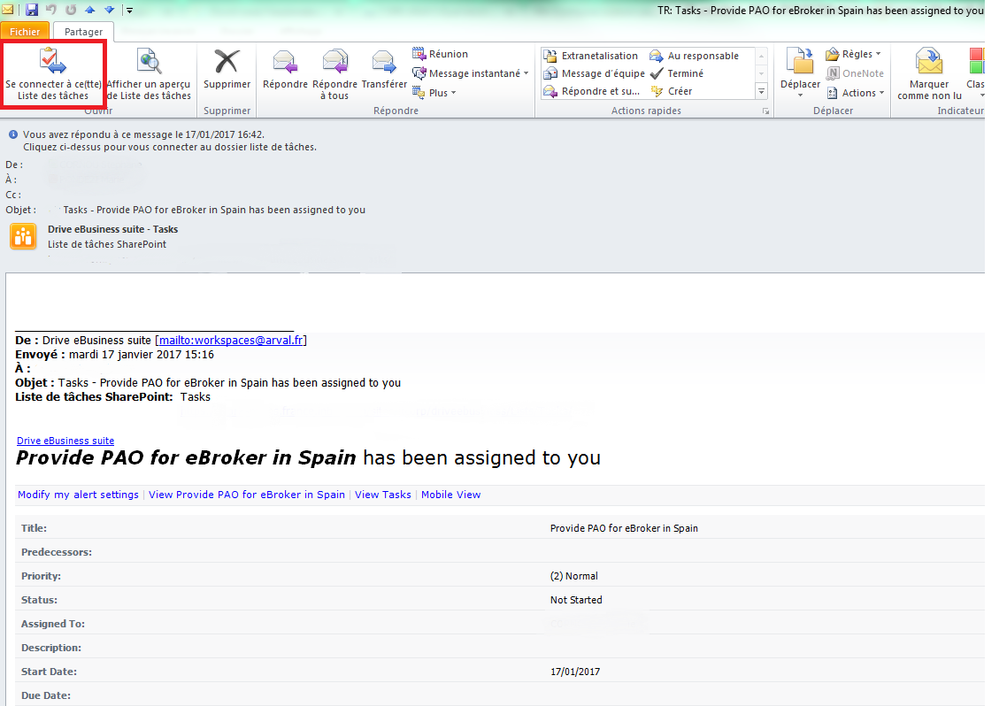
Task: Open the Règles dropdown
Action: (854, 54)
